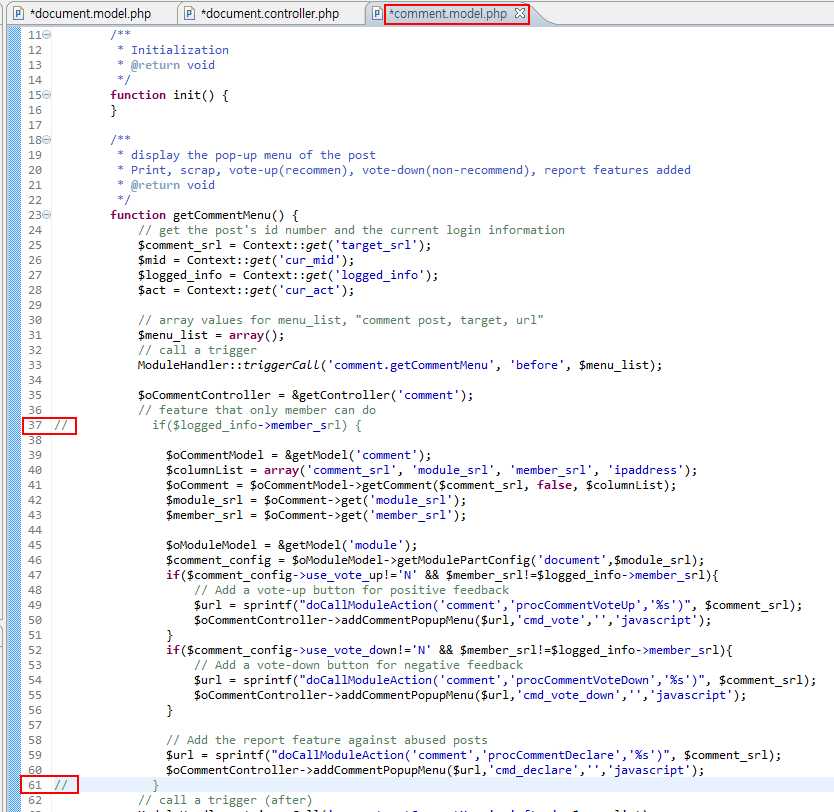
Task: Switch to the document.controller.php tab
Action: [269, 14]
